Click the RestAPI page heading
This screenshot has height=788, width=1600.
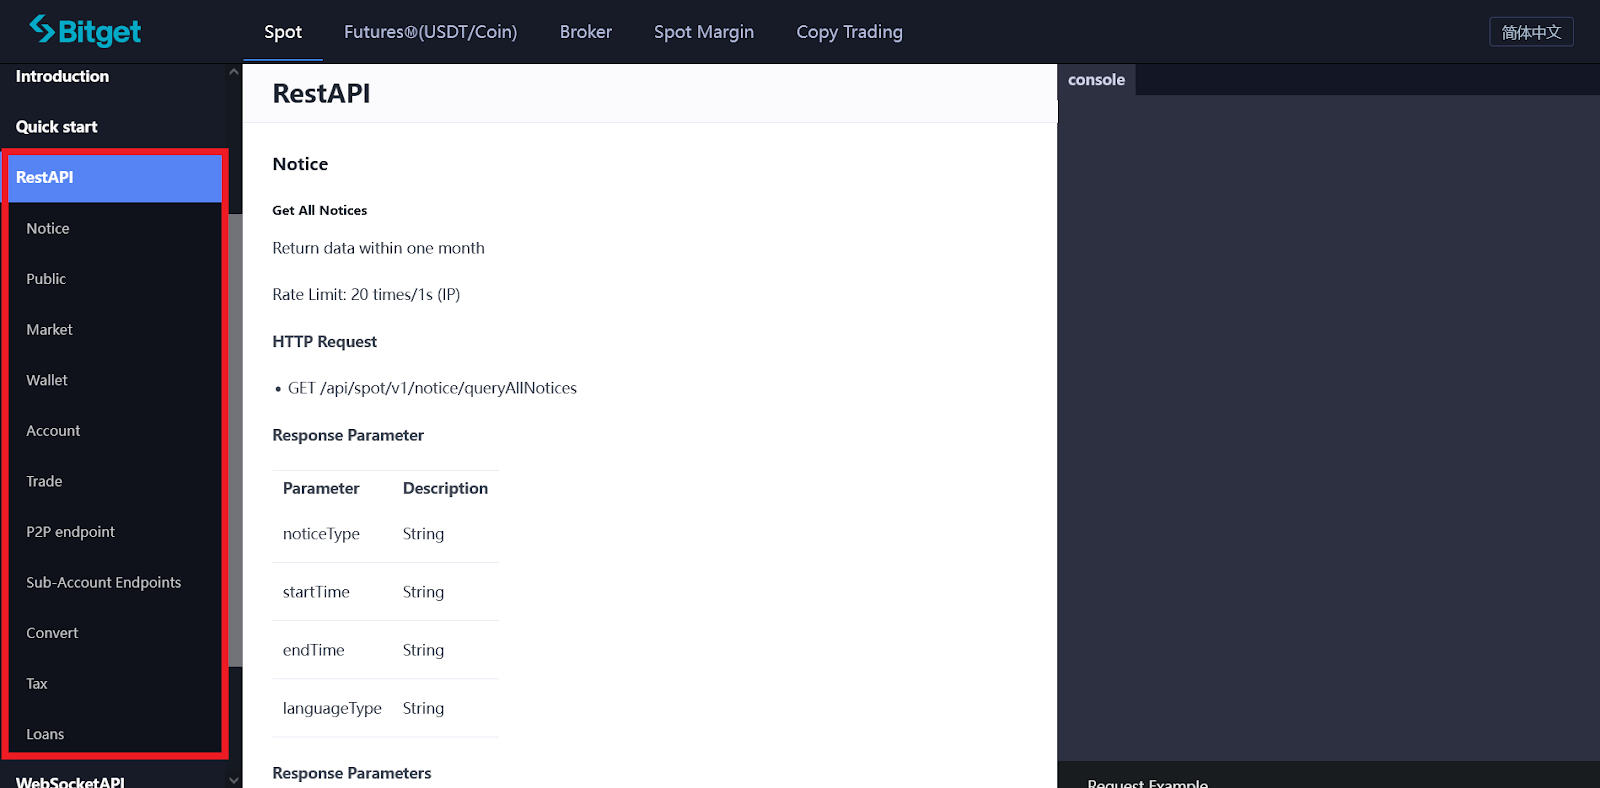[x=321, y=93]
